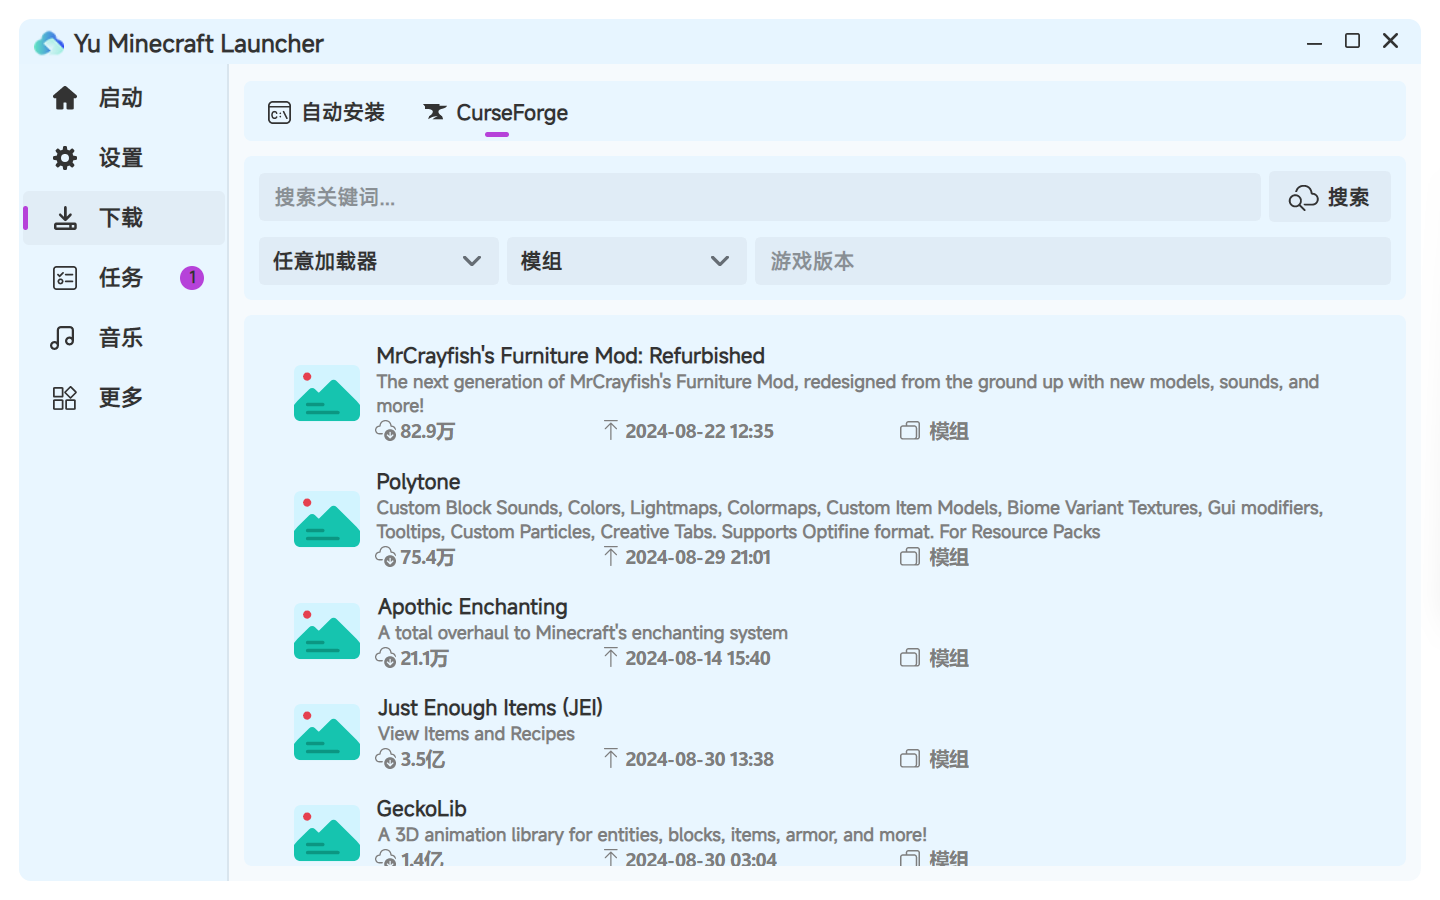Image resolution: width=1440 pixels, height=900 pixels.
Task: Click the 模组 category icon in Polytone row
Action: pyautogui.click(x=909, y=557)
